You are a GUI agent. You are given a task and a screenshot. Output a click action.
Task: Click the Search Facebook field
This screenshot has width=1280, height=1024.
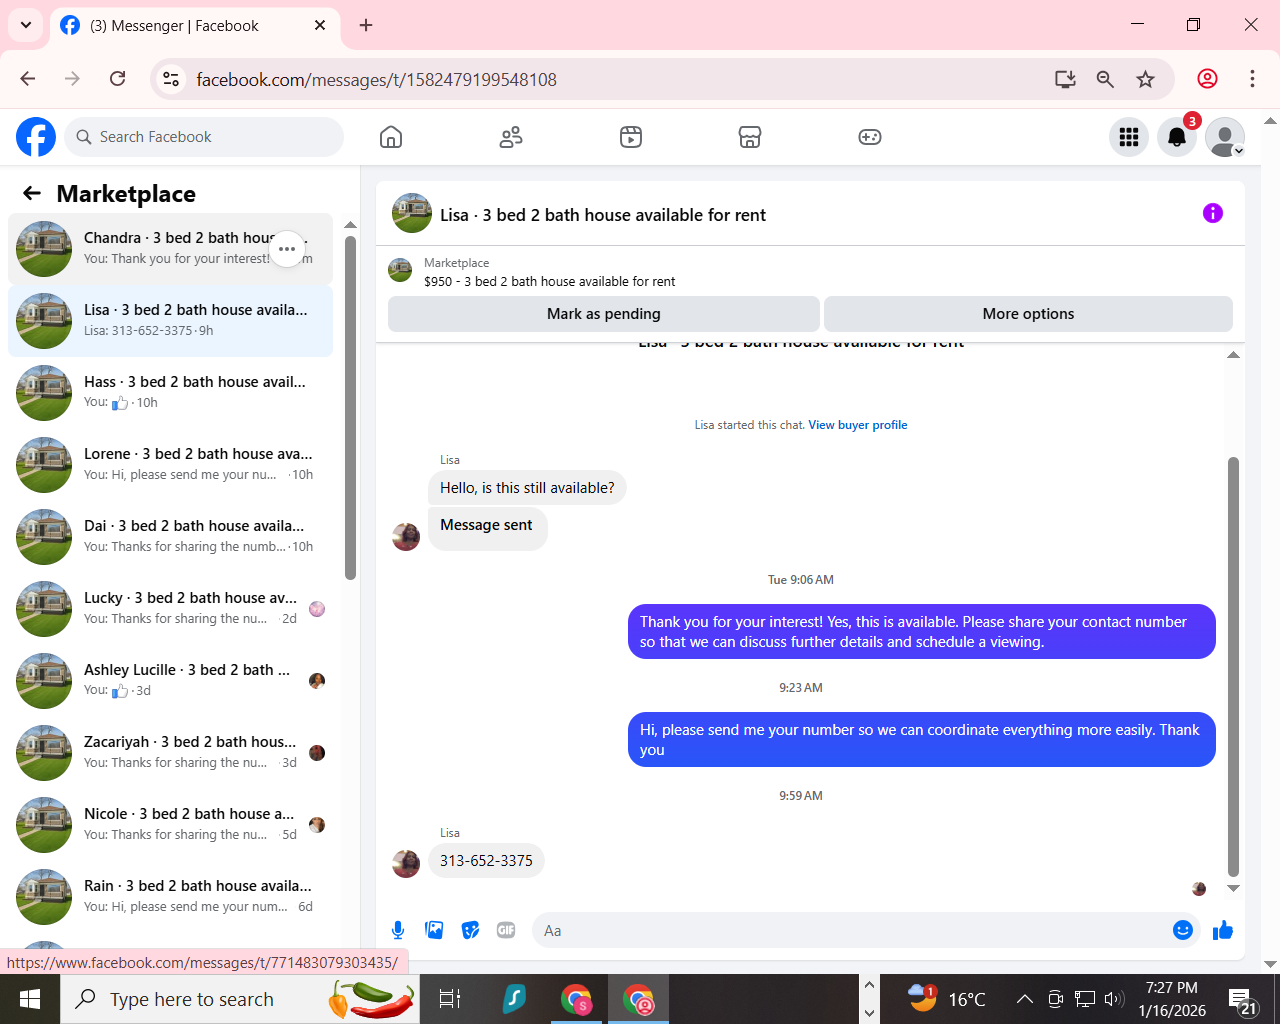point(204,137)
